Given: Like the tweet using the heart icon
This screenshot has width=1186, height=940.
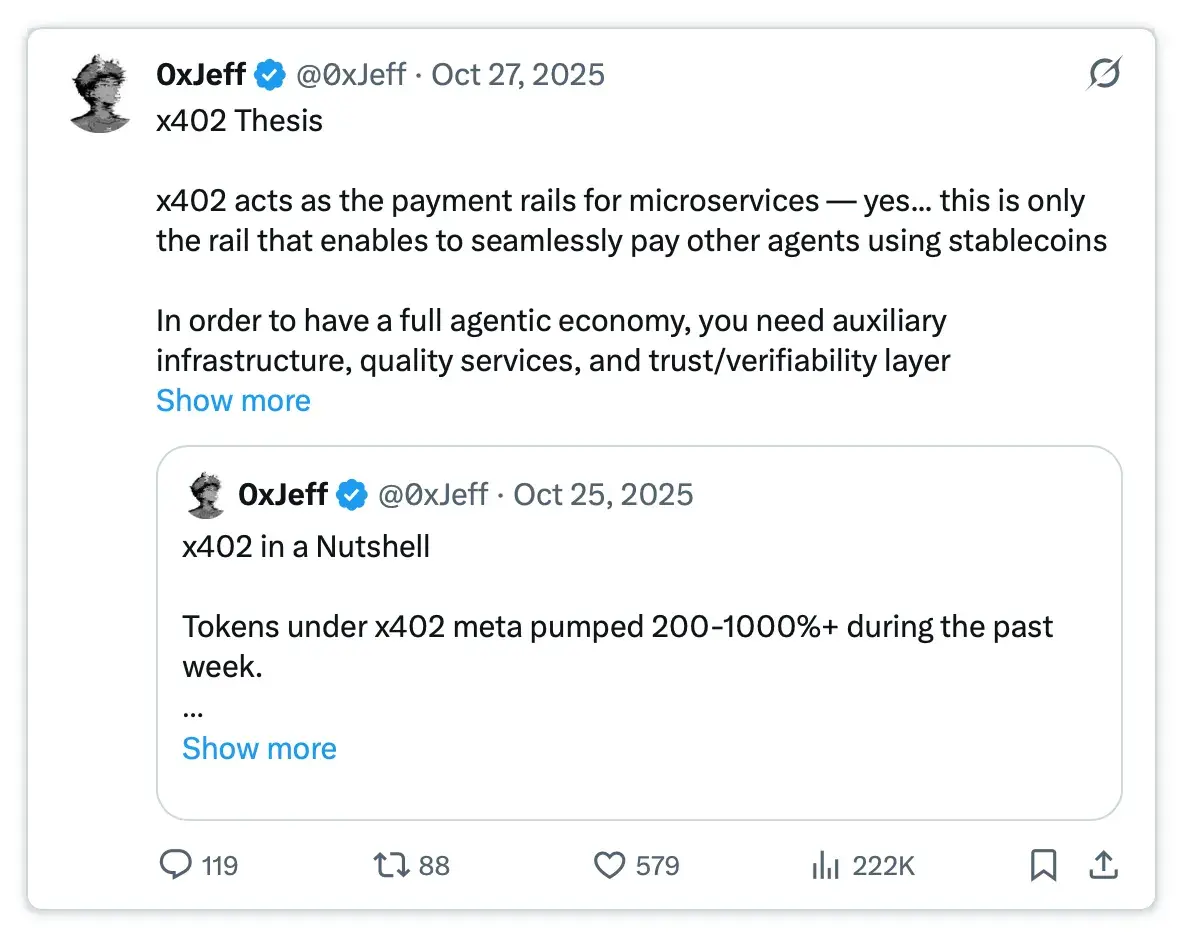Looking at the screenshot, I should [x=608, y=866].
